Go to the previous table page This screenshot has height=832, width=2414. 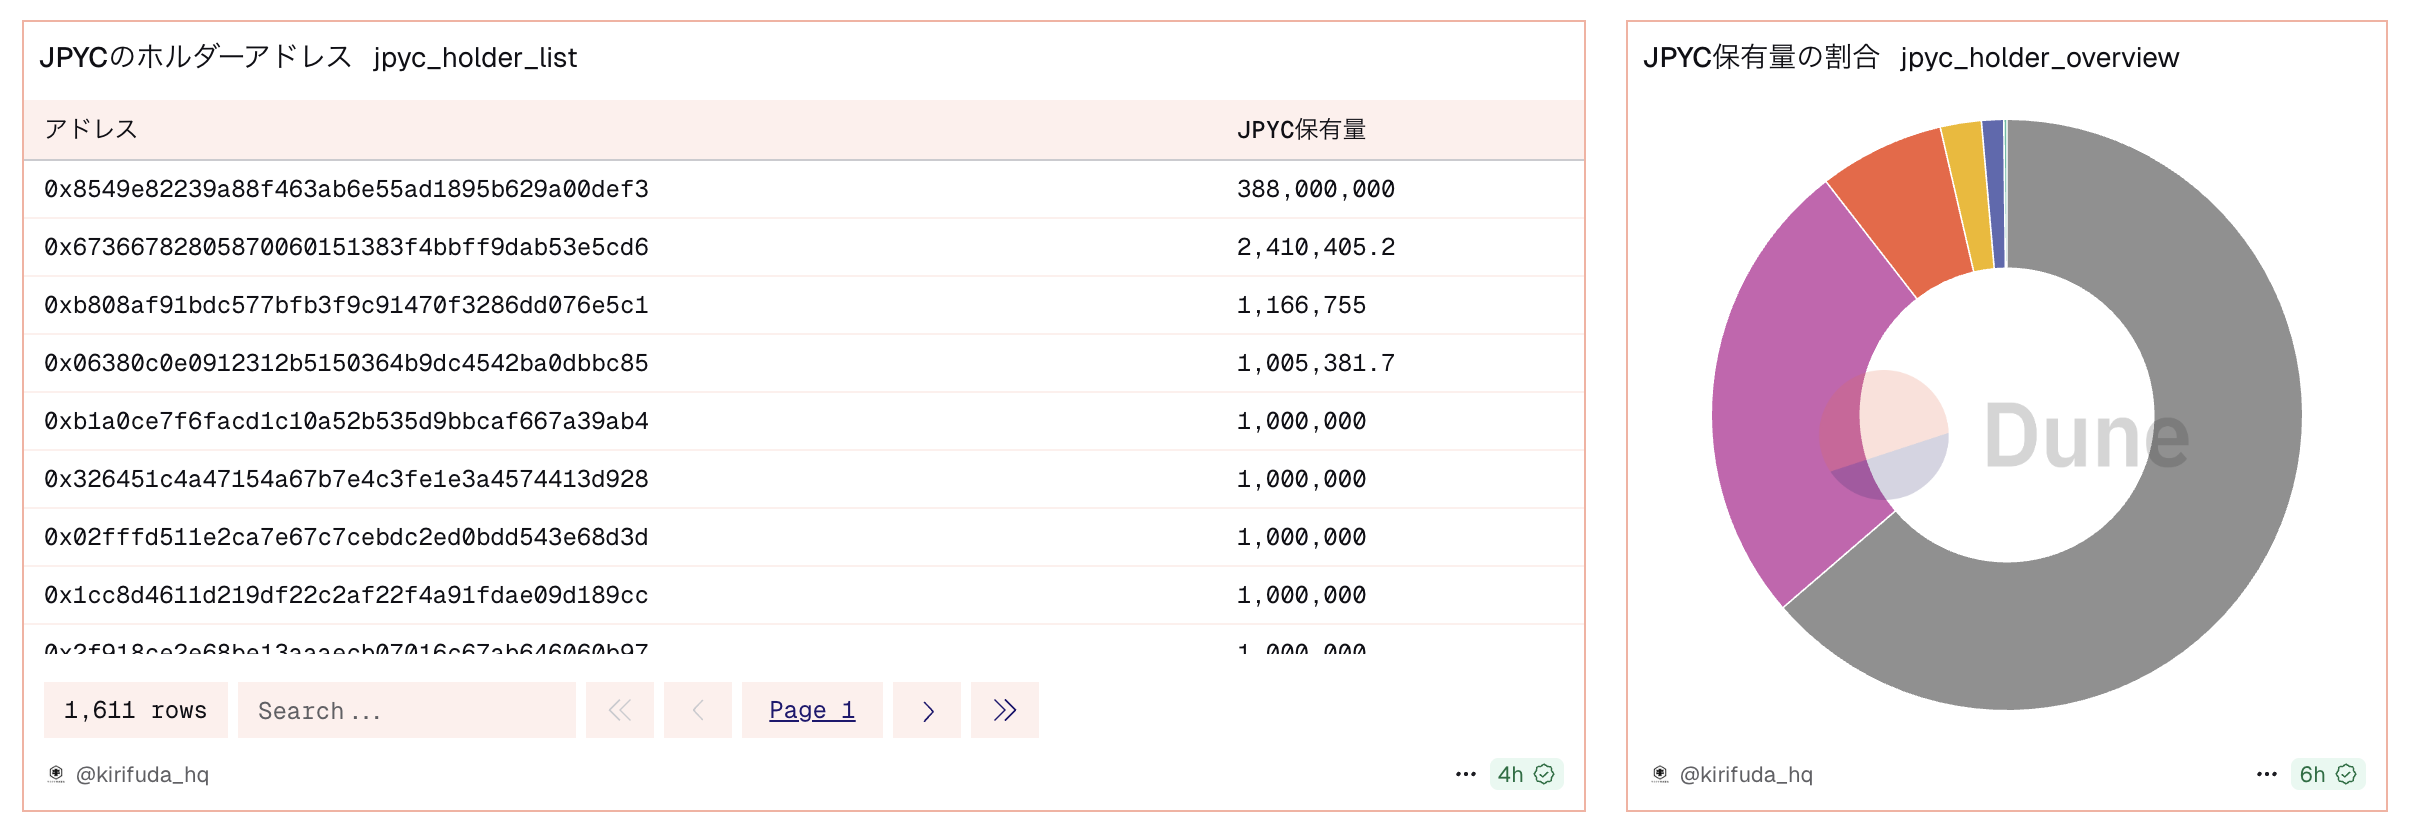point(698,710)
